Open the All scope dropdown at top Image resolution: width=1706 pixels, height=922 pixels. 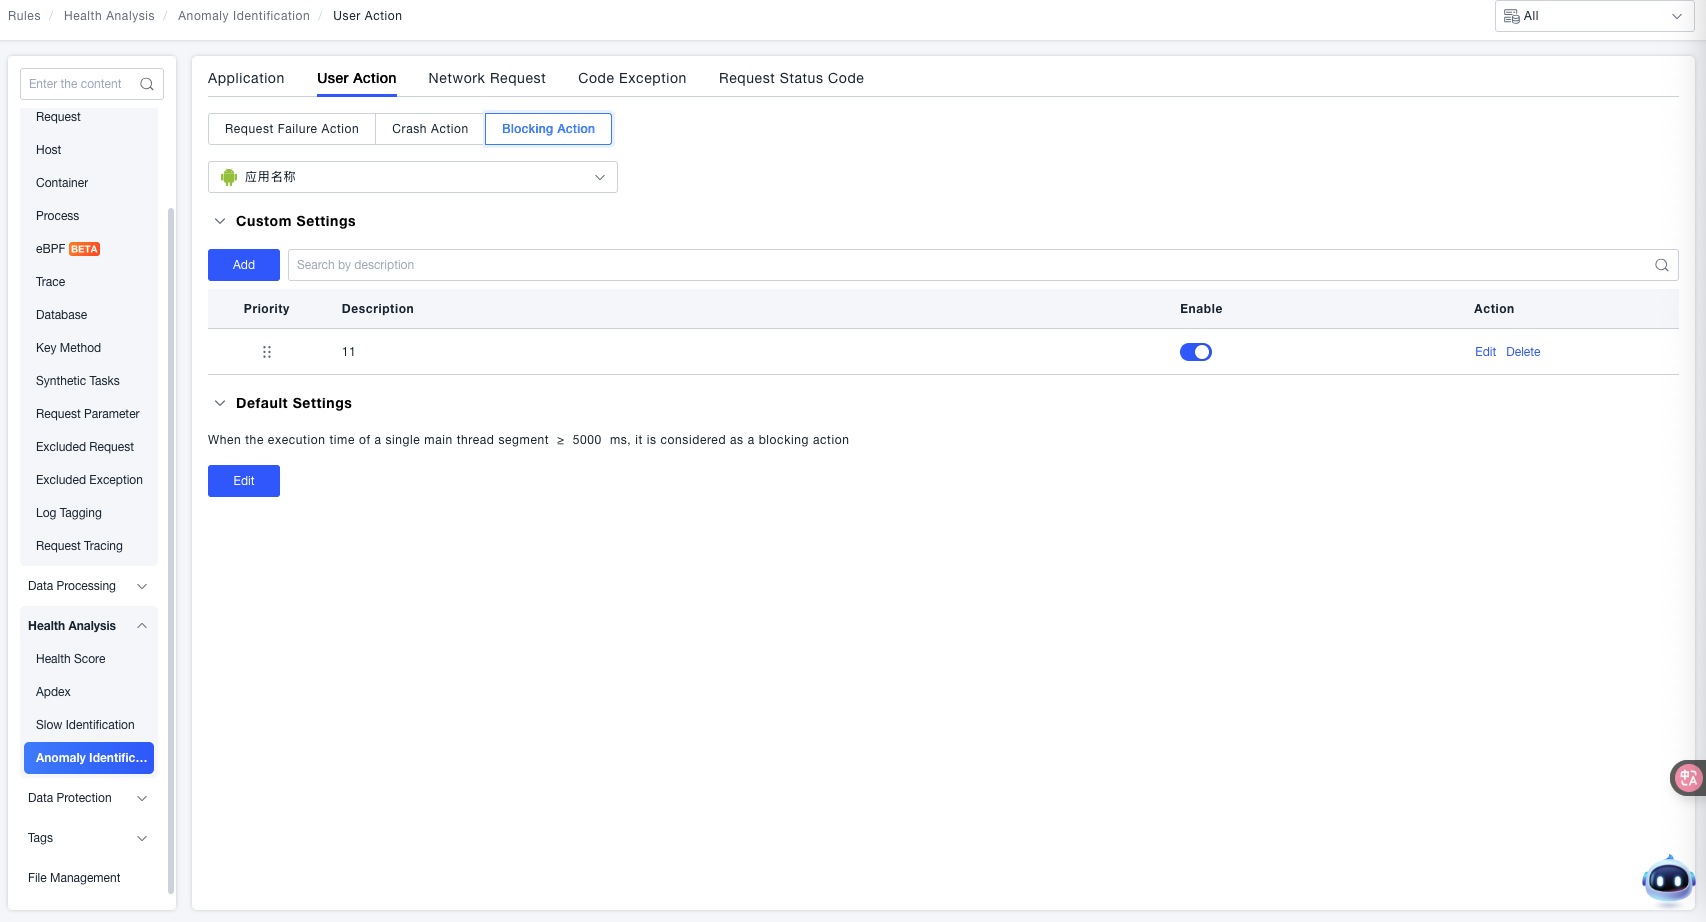tap(1593, 16)
